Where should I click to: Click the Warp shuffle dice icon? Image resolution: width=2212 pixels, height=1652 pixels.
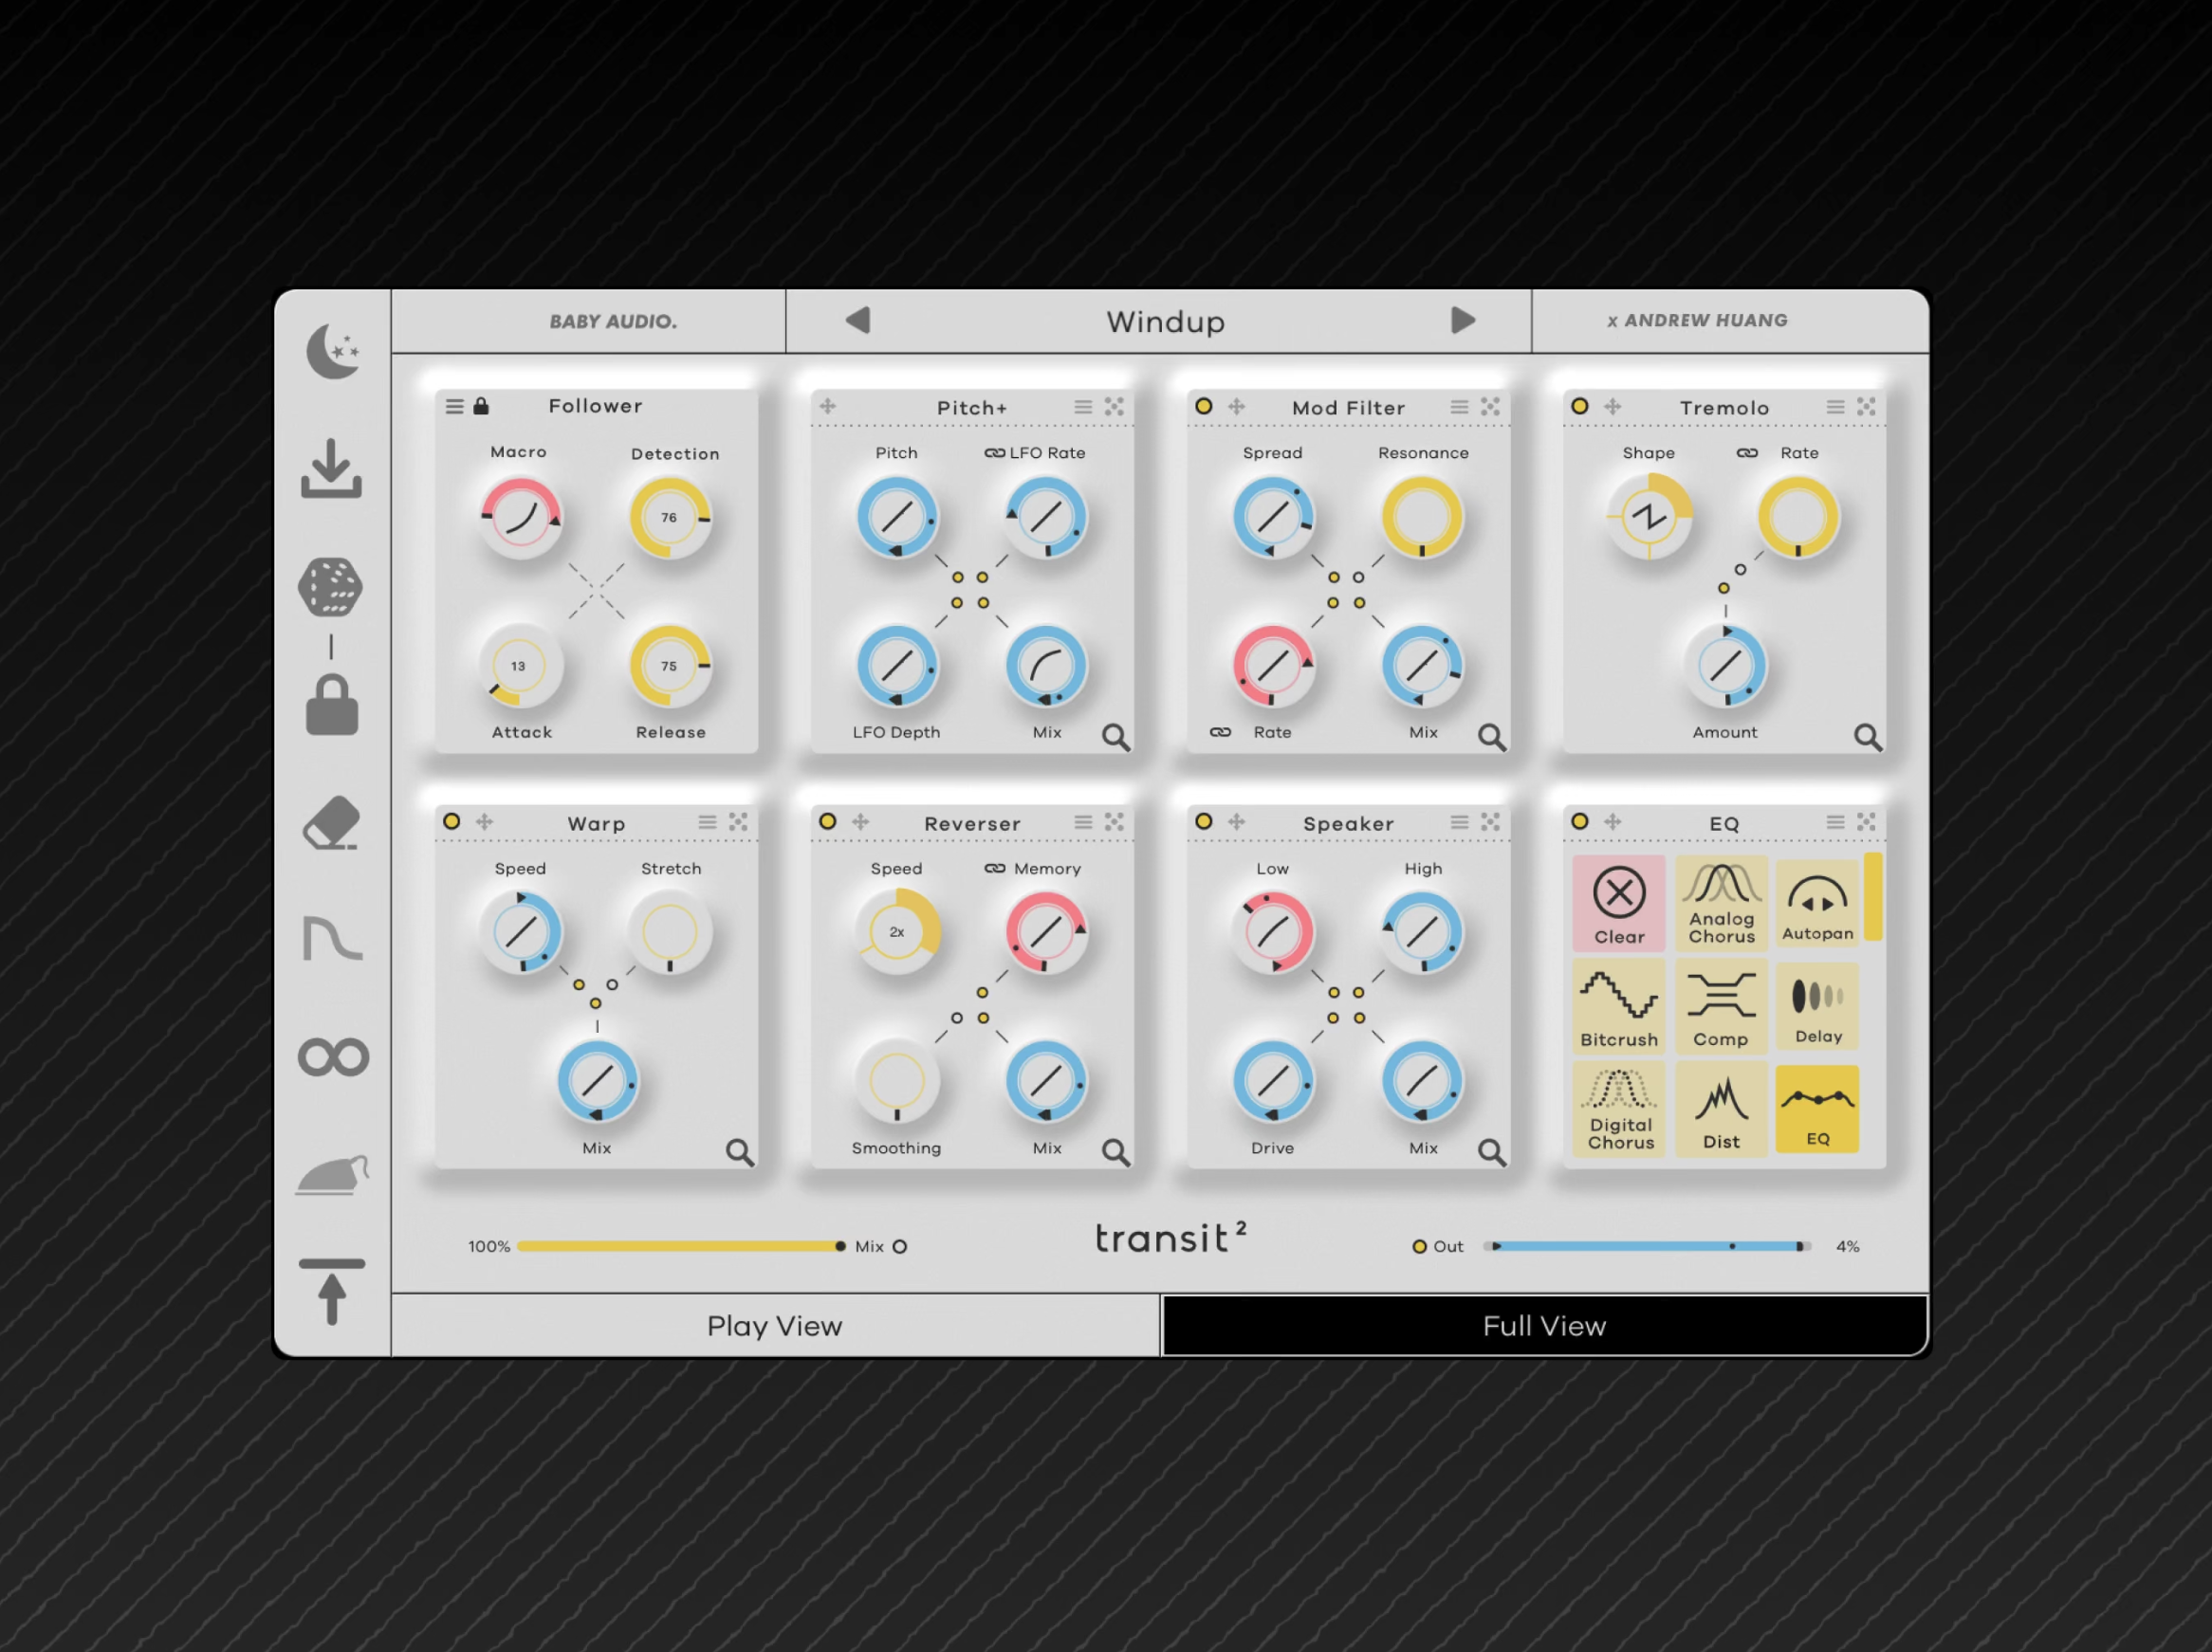pos(738,822)
